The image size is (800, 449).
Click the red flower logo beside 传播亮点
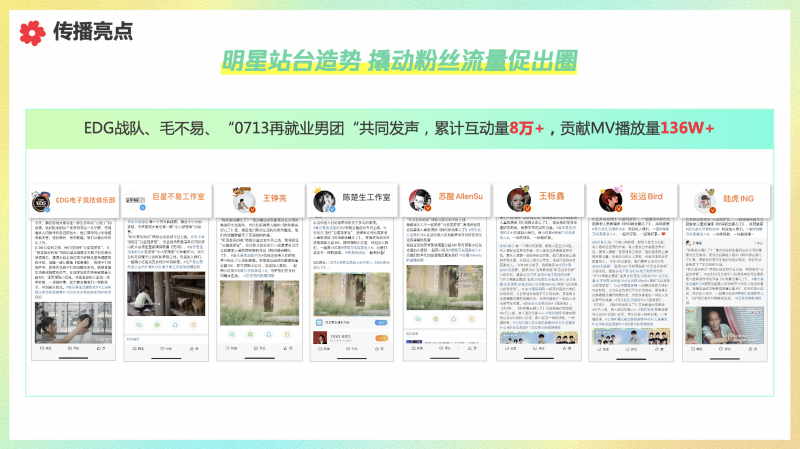(32, 33)
